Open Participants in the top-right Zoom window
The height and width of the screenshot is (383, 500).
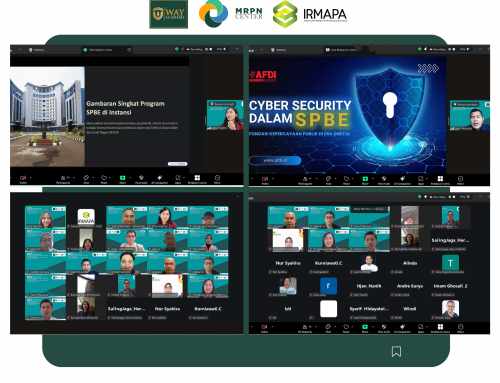tap(305, 180)
